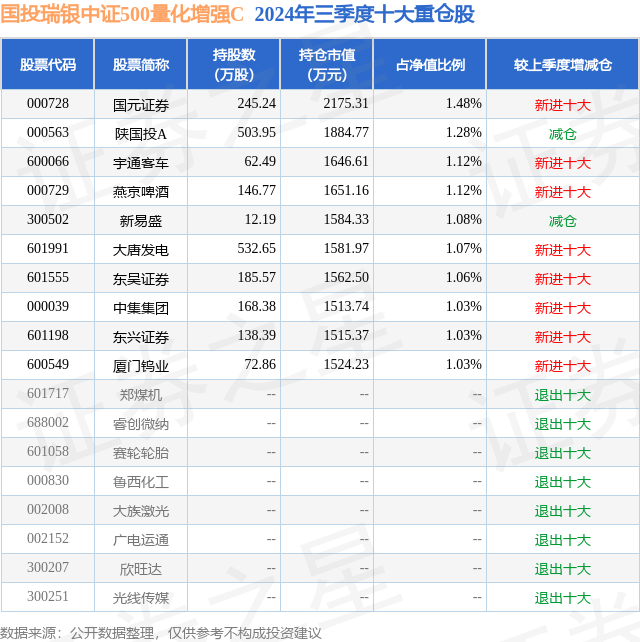The image size is (640, 642).
Task: Click the 占净值比例 column header
Action: [430, 65]
